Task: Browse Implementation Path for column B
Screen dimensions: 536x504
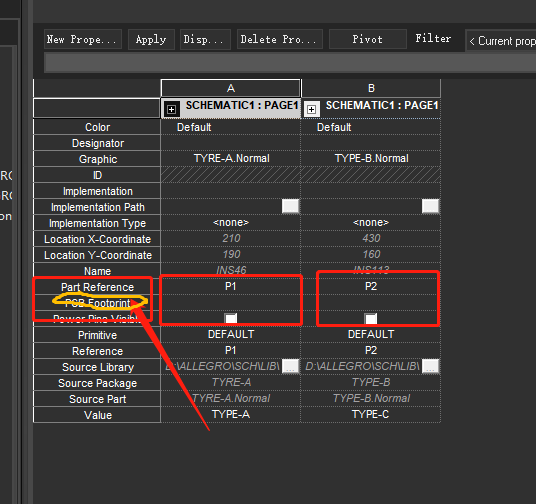Action: (430, 206)
